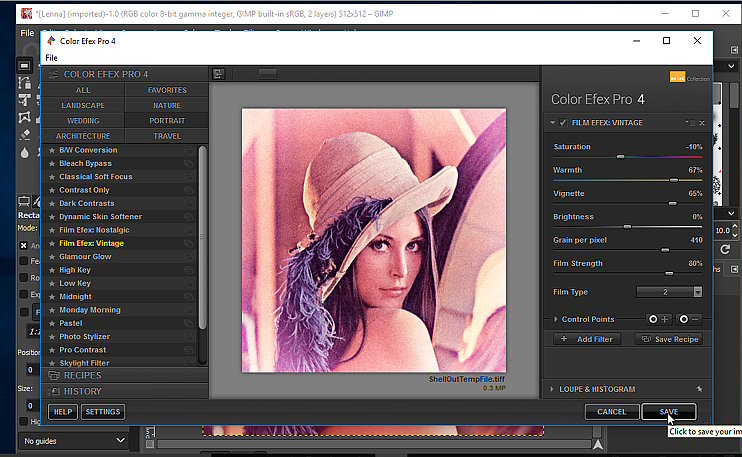The image size is (742, 457).
Task: Show the Portrait filter category
Action: (x=167, y=121)
